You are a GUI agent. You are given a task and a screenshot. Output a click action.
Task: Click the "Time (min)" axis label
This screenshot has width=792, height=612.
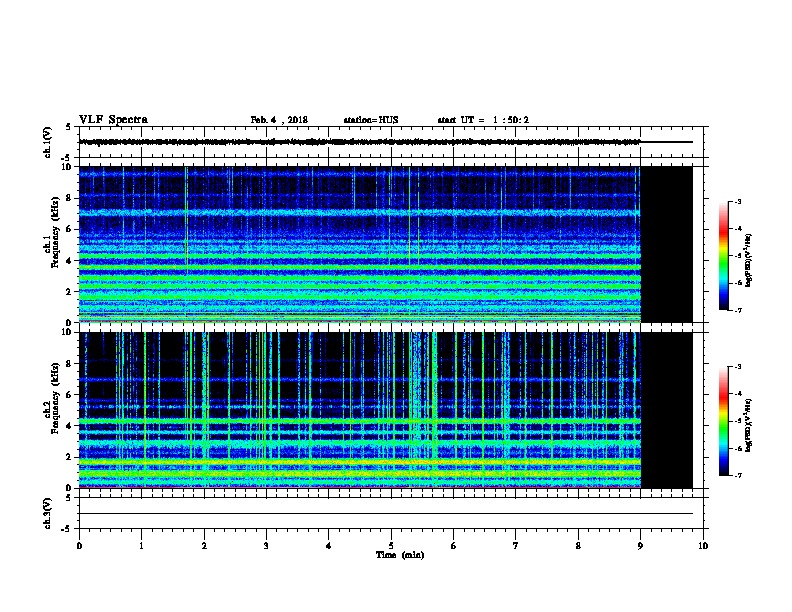pyautogui.click(x=400, y=555)
